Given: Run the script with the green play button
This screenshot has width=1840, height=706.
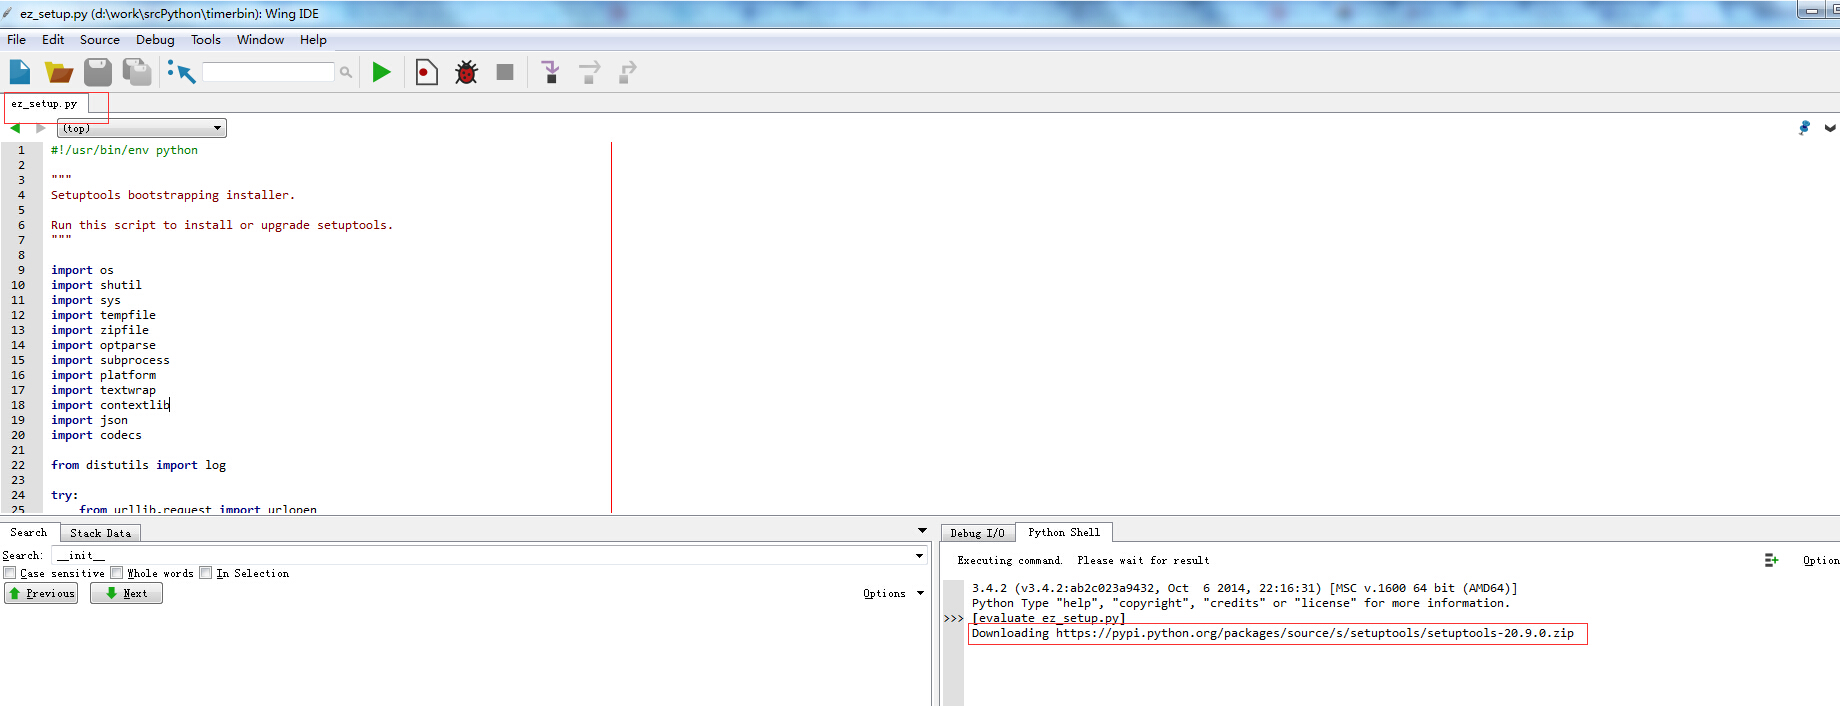Looking at the screenshot, I should pyautogui.click(x=381, y=72).
